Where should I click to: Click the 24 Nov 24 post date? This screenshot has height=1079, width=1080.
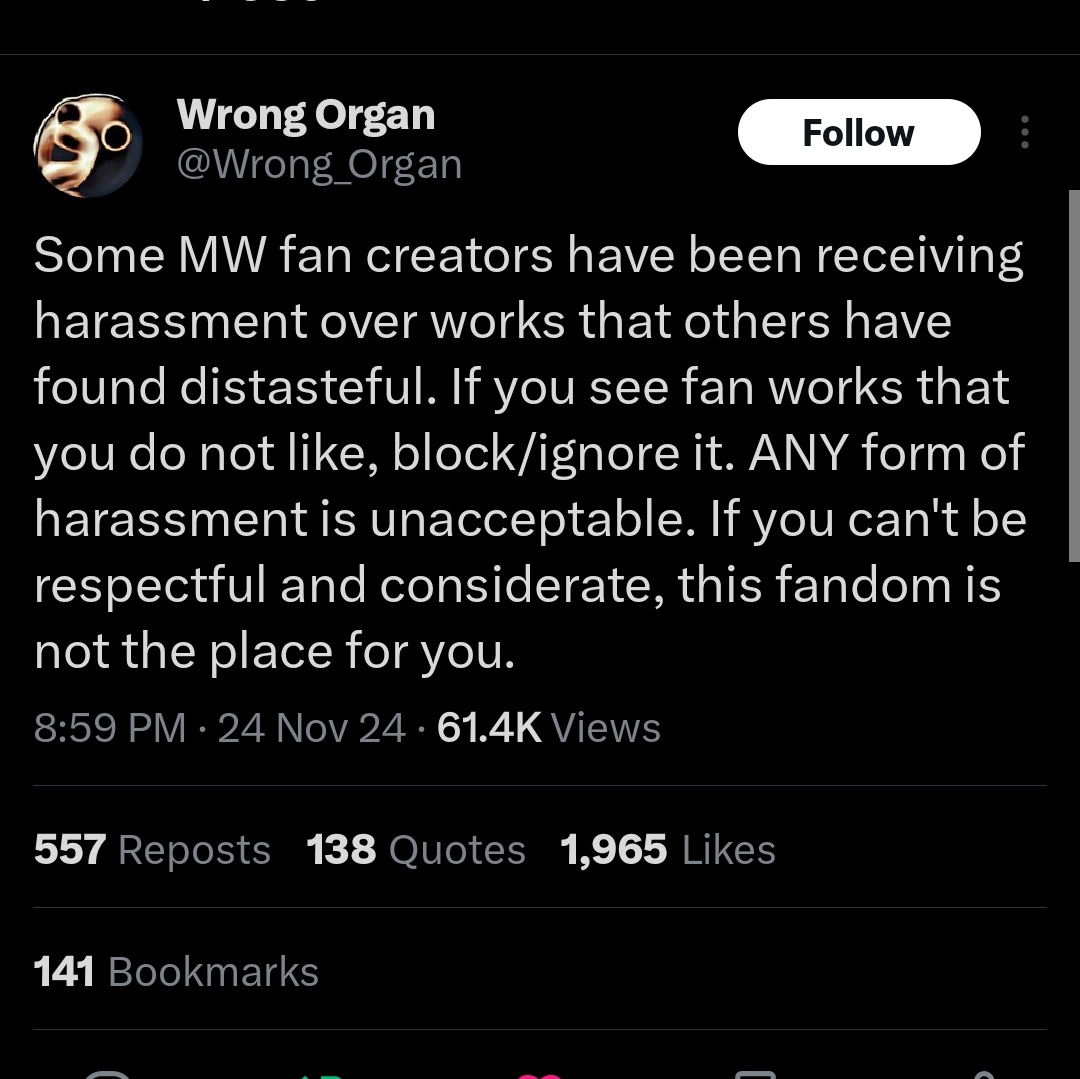[311, 728]
